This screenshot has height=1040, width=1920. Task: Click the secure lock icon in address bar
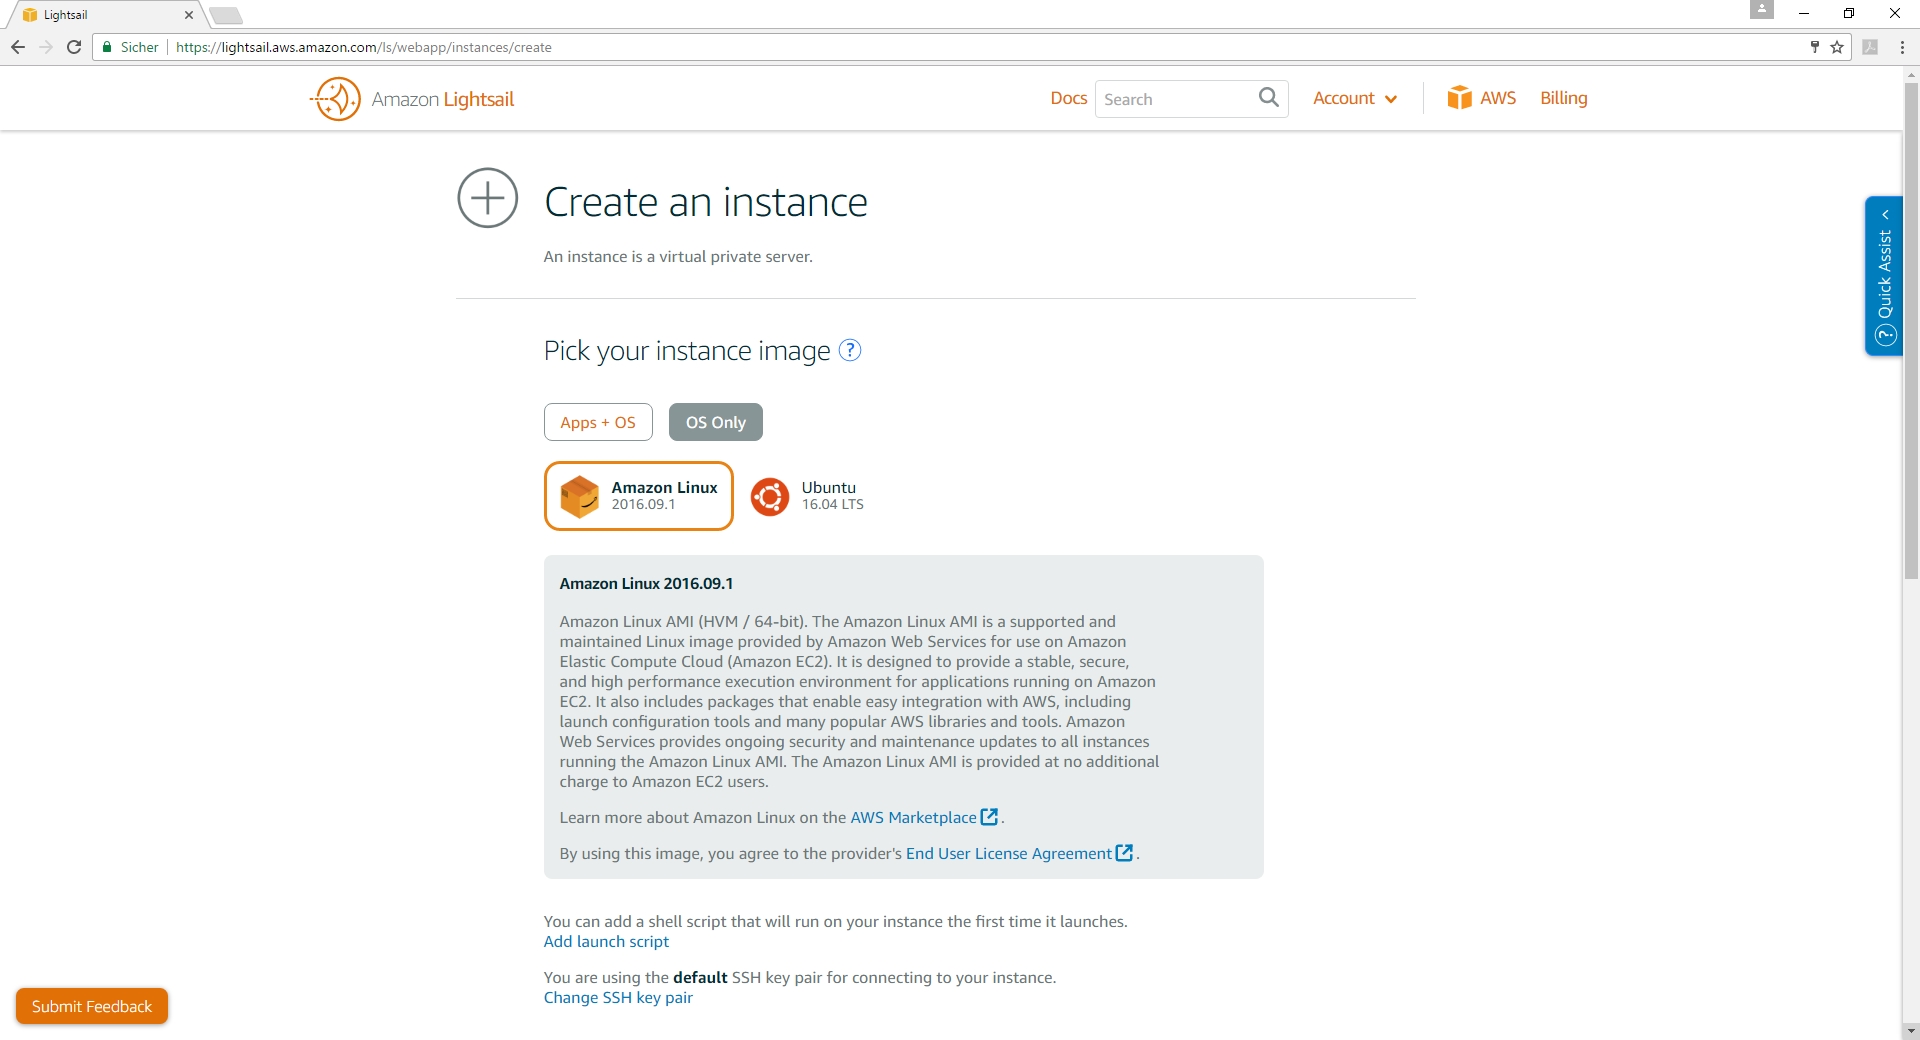(x=107, y=47)
